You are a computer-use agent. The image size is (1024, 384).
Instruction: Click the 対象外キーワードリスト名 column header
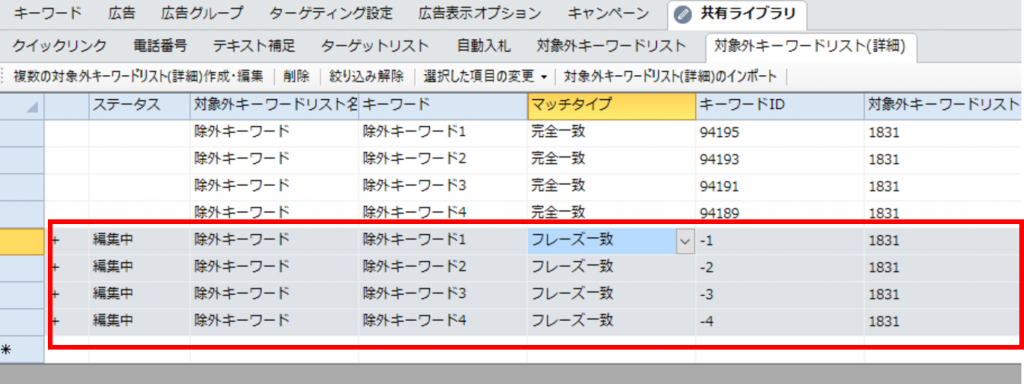click(274, 106)
